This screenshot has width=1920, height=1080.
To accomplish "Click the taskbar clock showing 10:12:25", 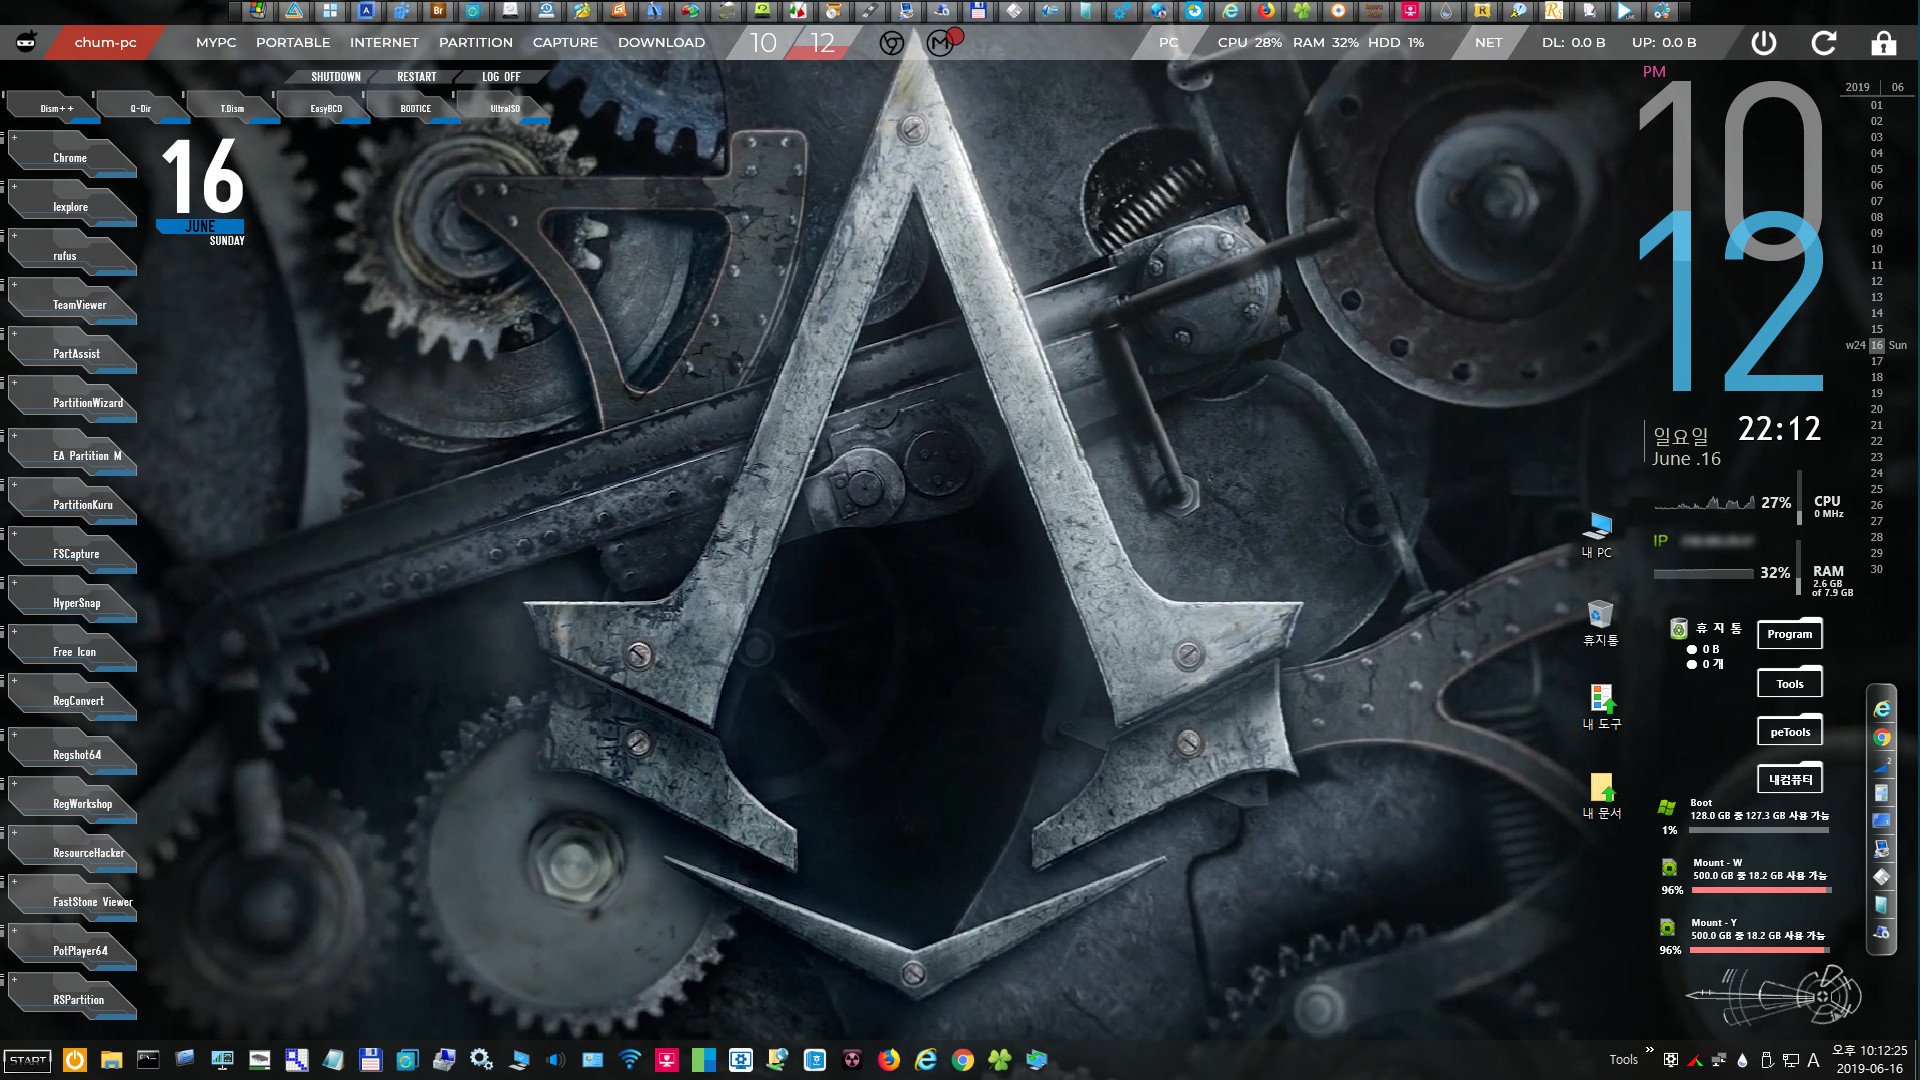I will tap(1869, 1059).
